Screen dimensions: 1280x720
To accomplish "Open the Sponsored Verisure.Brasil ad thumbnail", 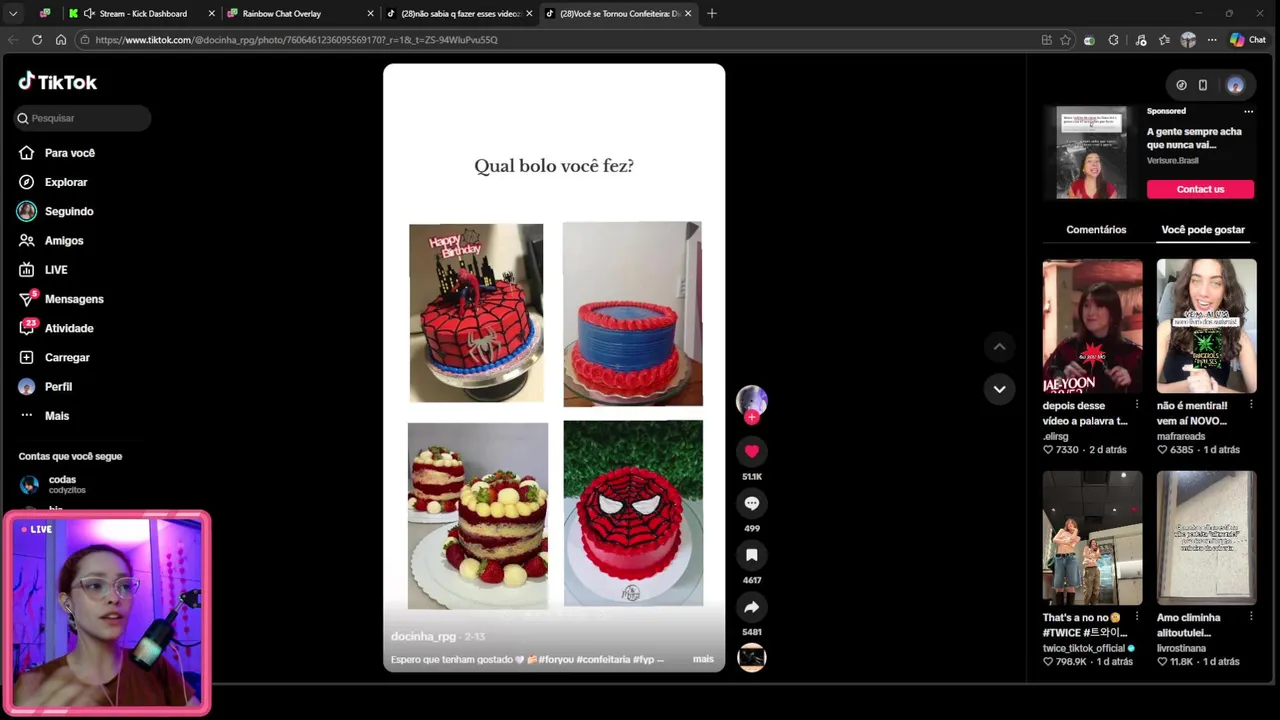I will 1091,153.
